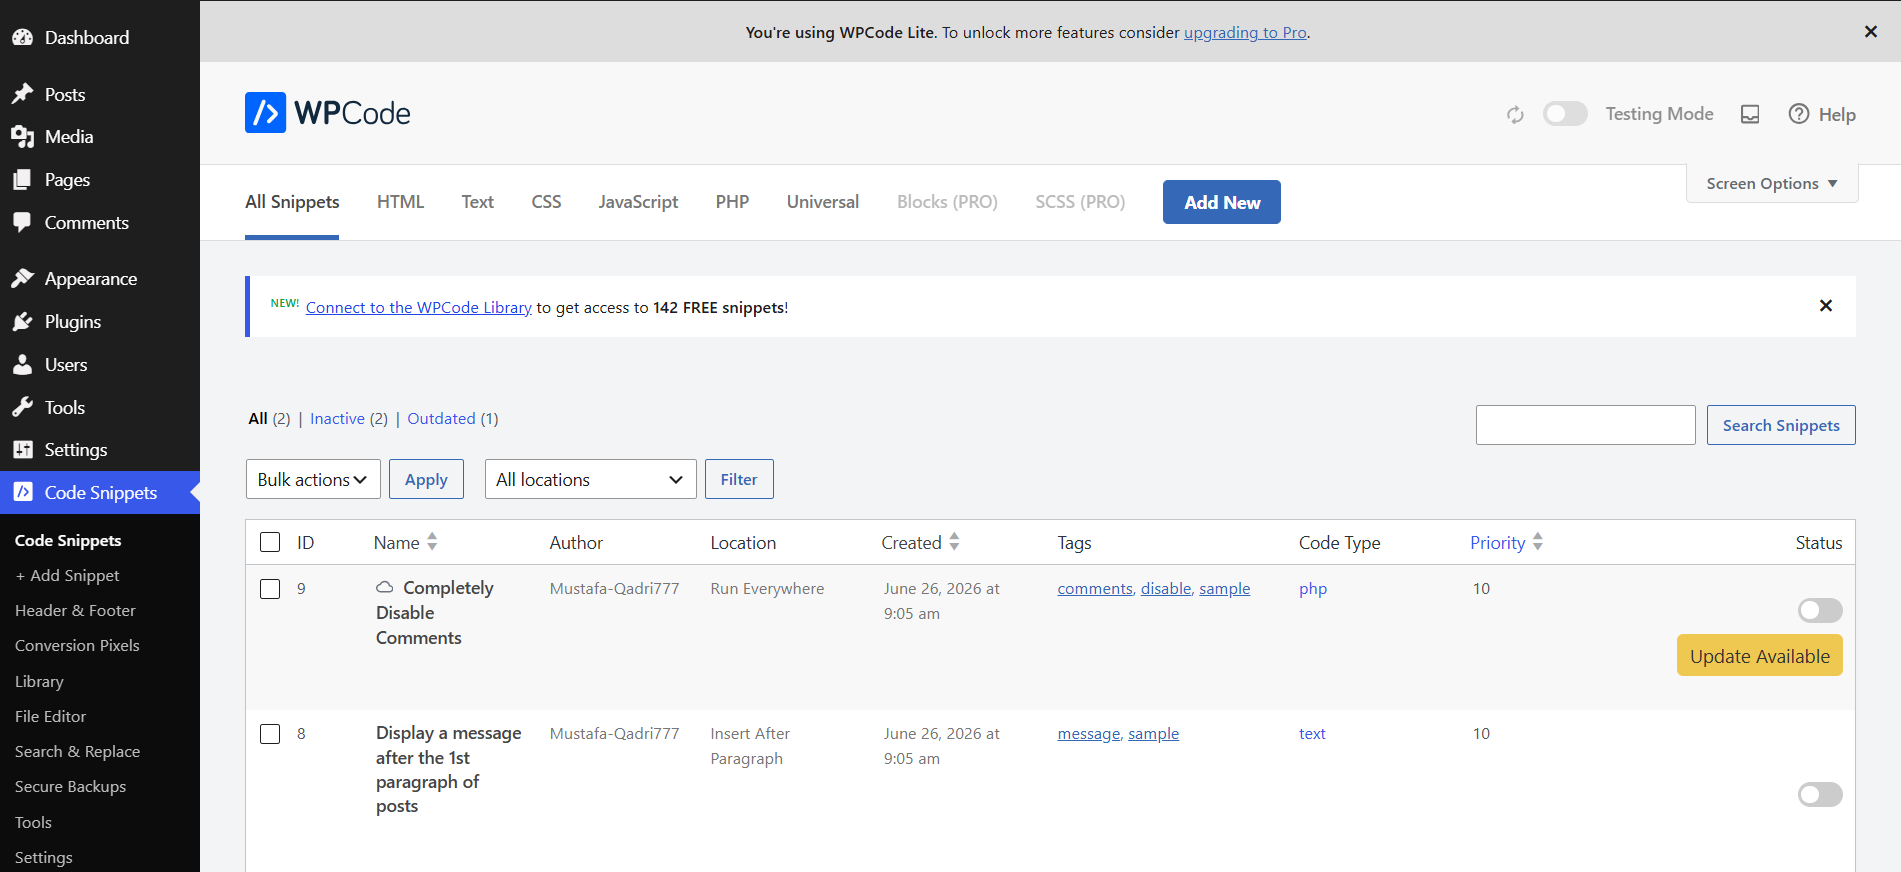
Task: Switch to Universal tab
Action: (823, 202)
